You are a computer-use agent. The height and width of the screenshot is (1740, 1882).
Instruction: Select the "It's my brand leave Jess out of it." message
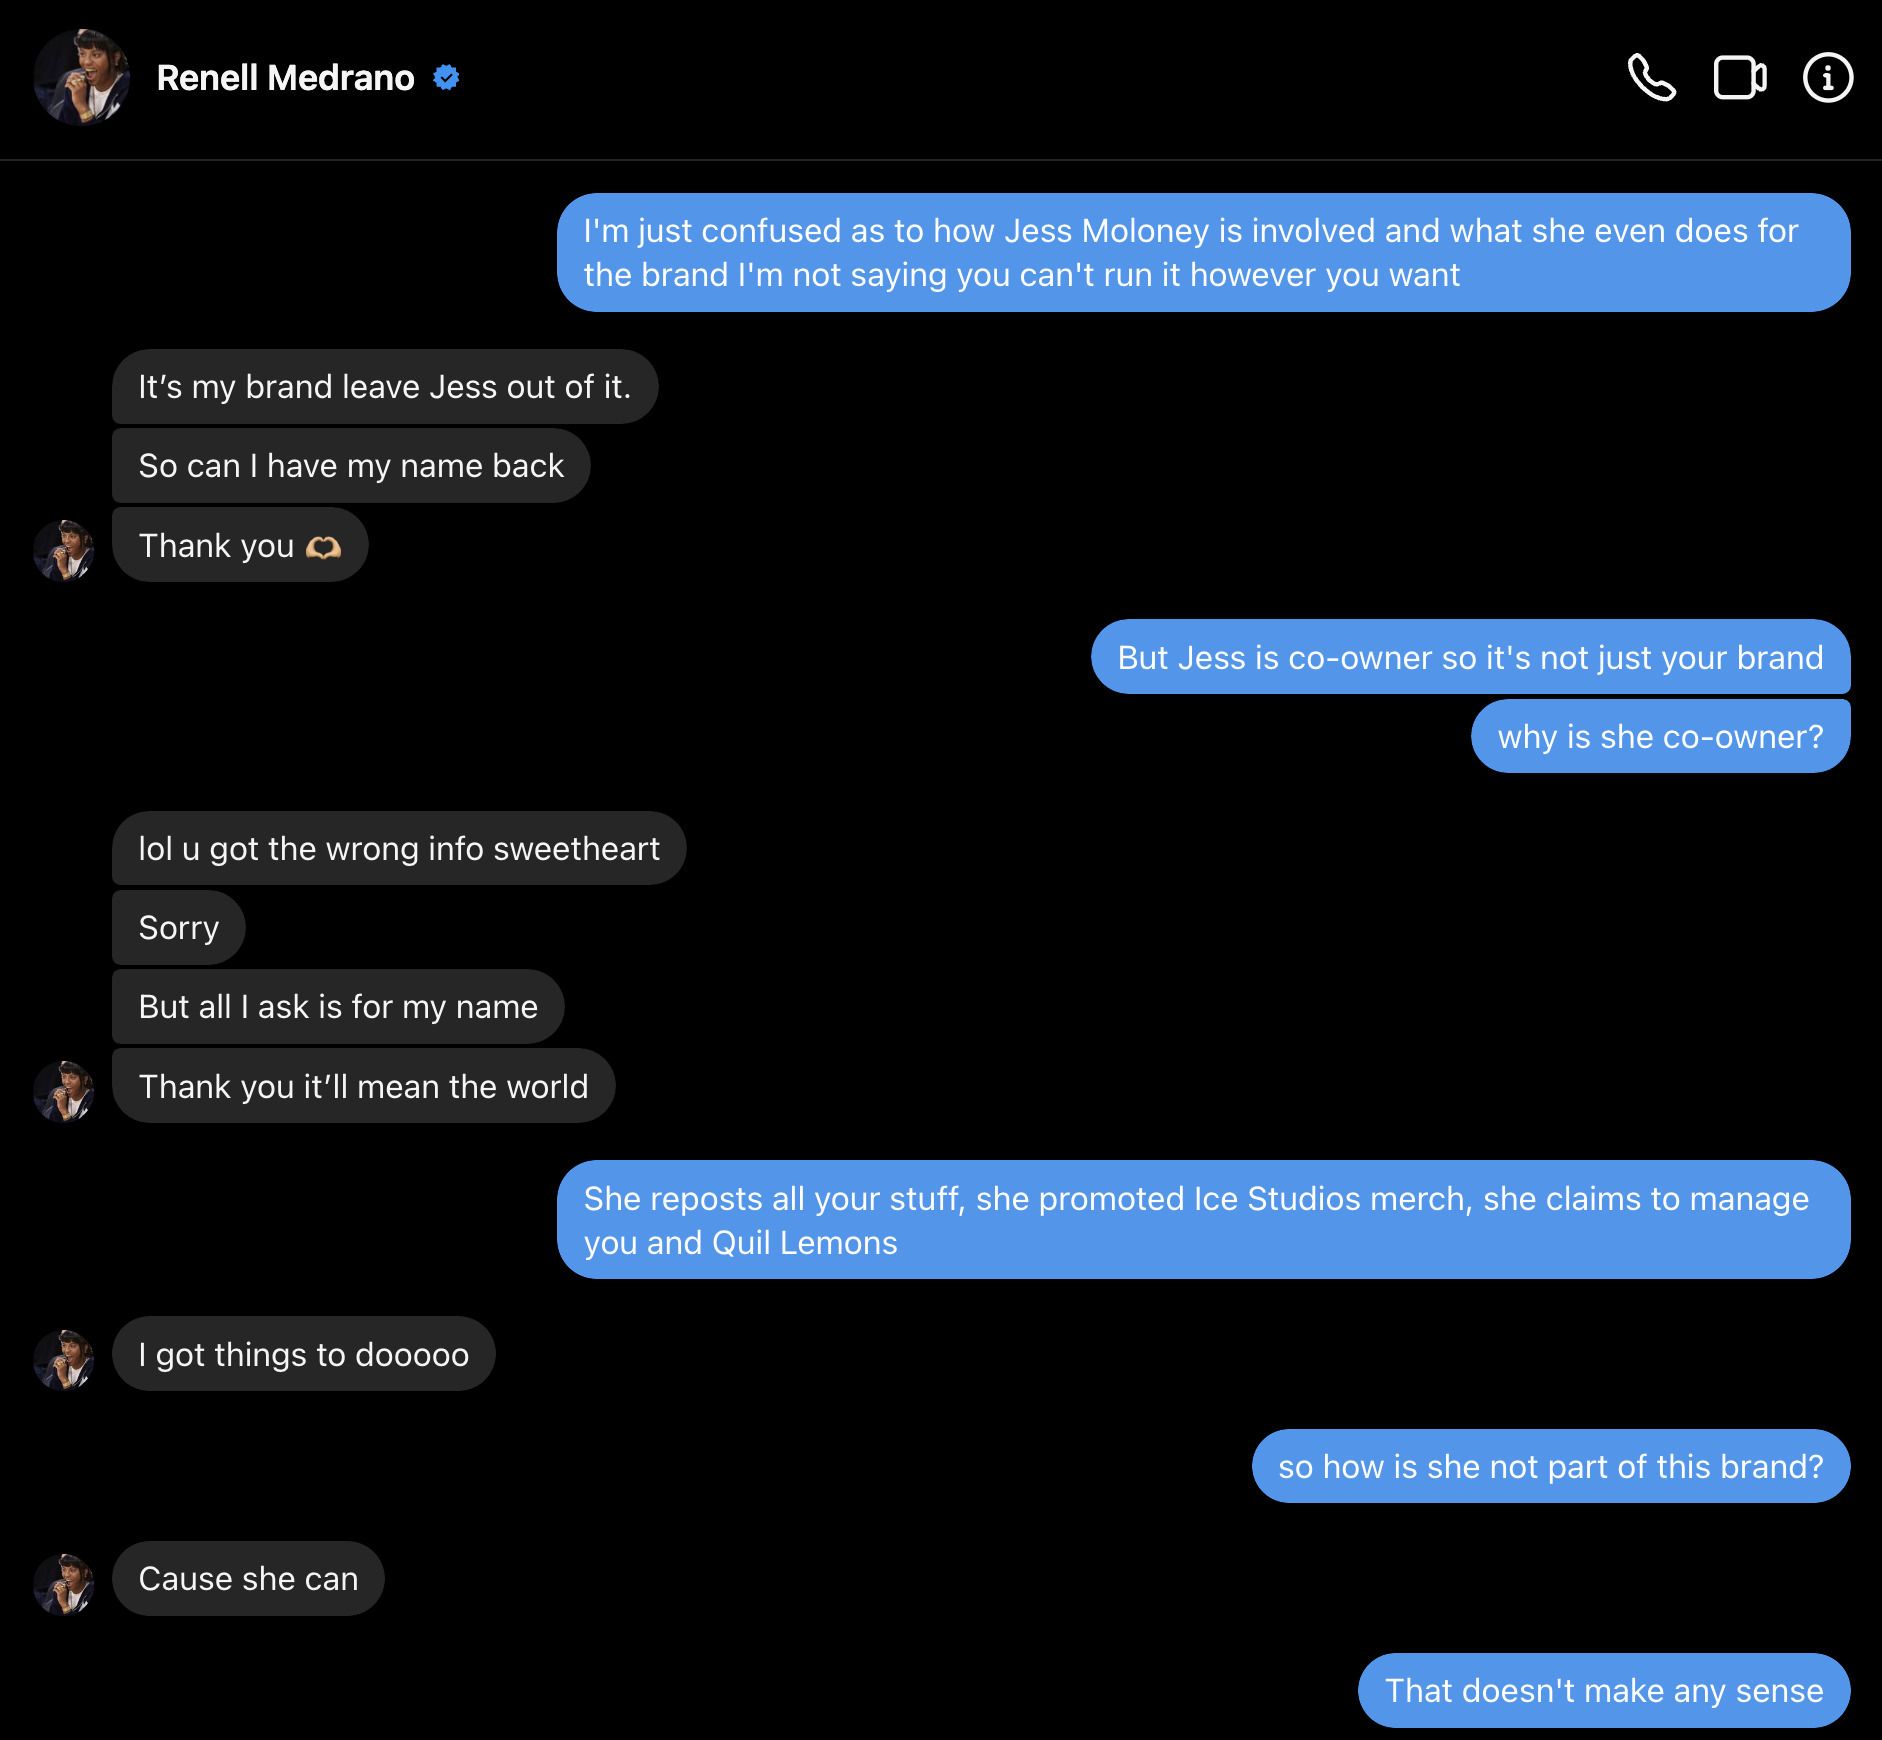click(385, 387)
